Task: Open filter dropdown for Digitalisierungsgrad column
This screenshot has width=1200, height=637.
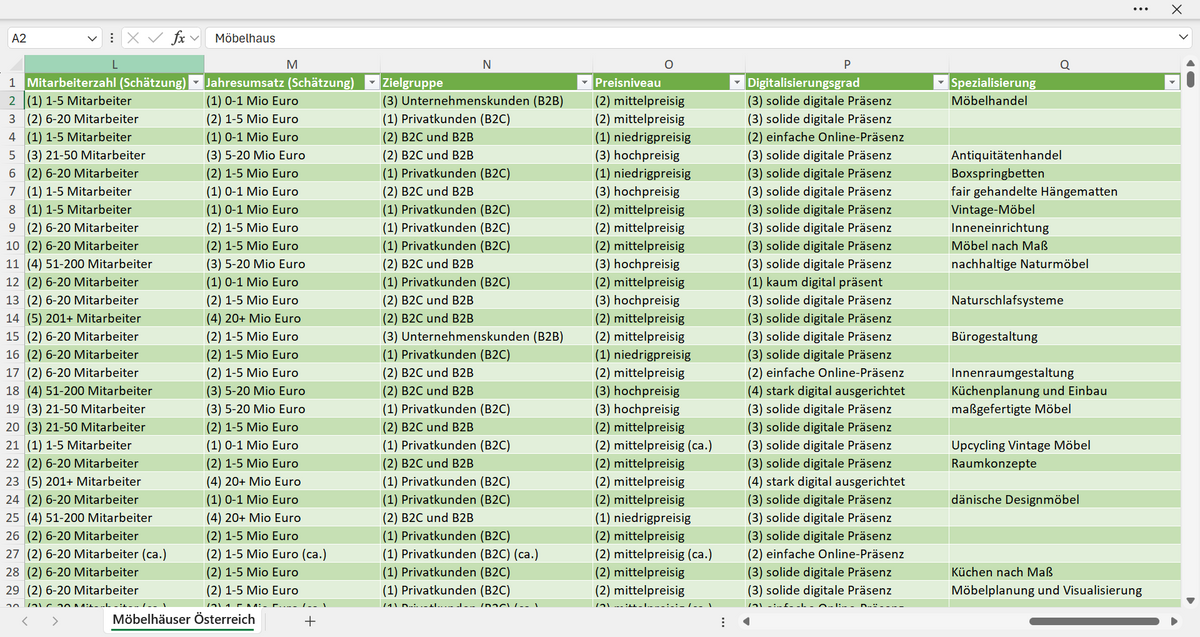Action: [x=940, y=82]
